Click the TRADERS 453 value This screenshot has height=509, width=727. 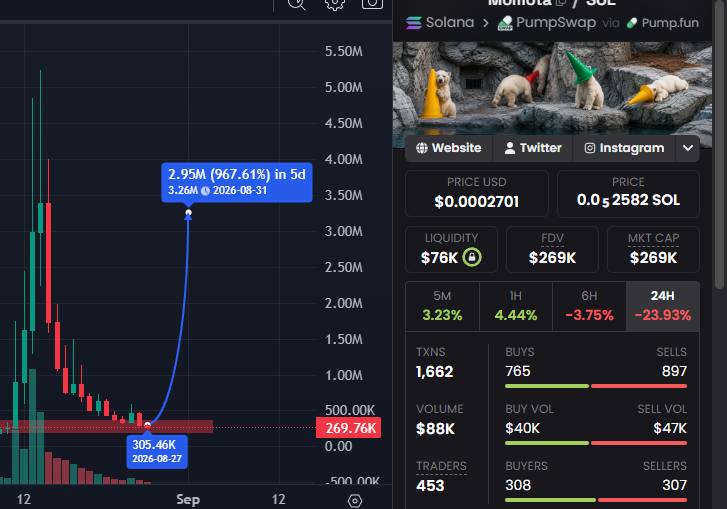(x=430, y=486)
